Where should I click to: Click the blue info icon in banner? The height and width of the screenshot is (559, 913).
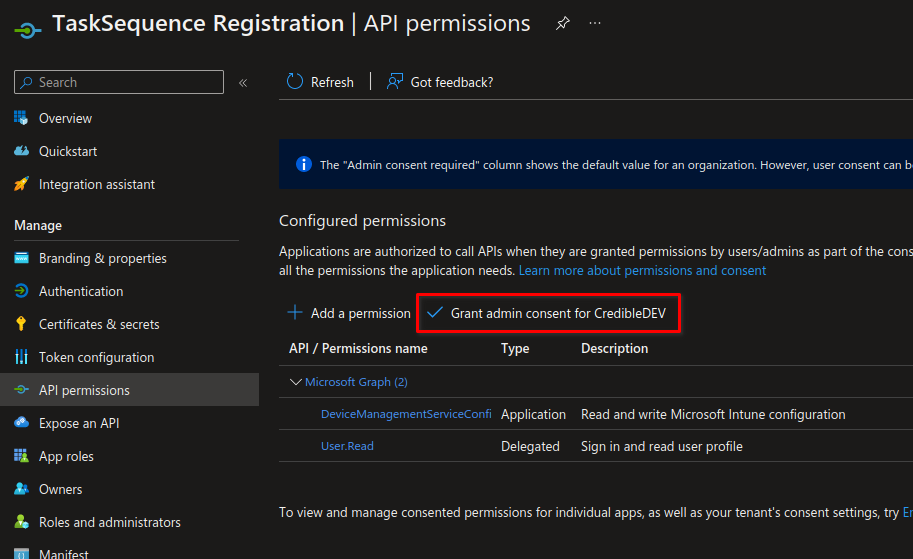pyautogui.click(x=304, y=164)
